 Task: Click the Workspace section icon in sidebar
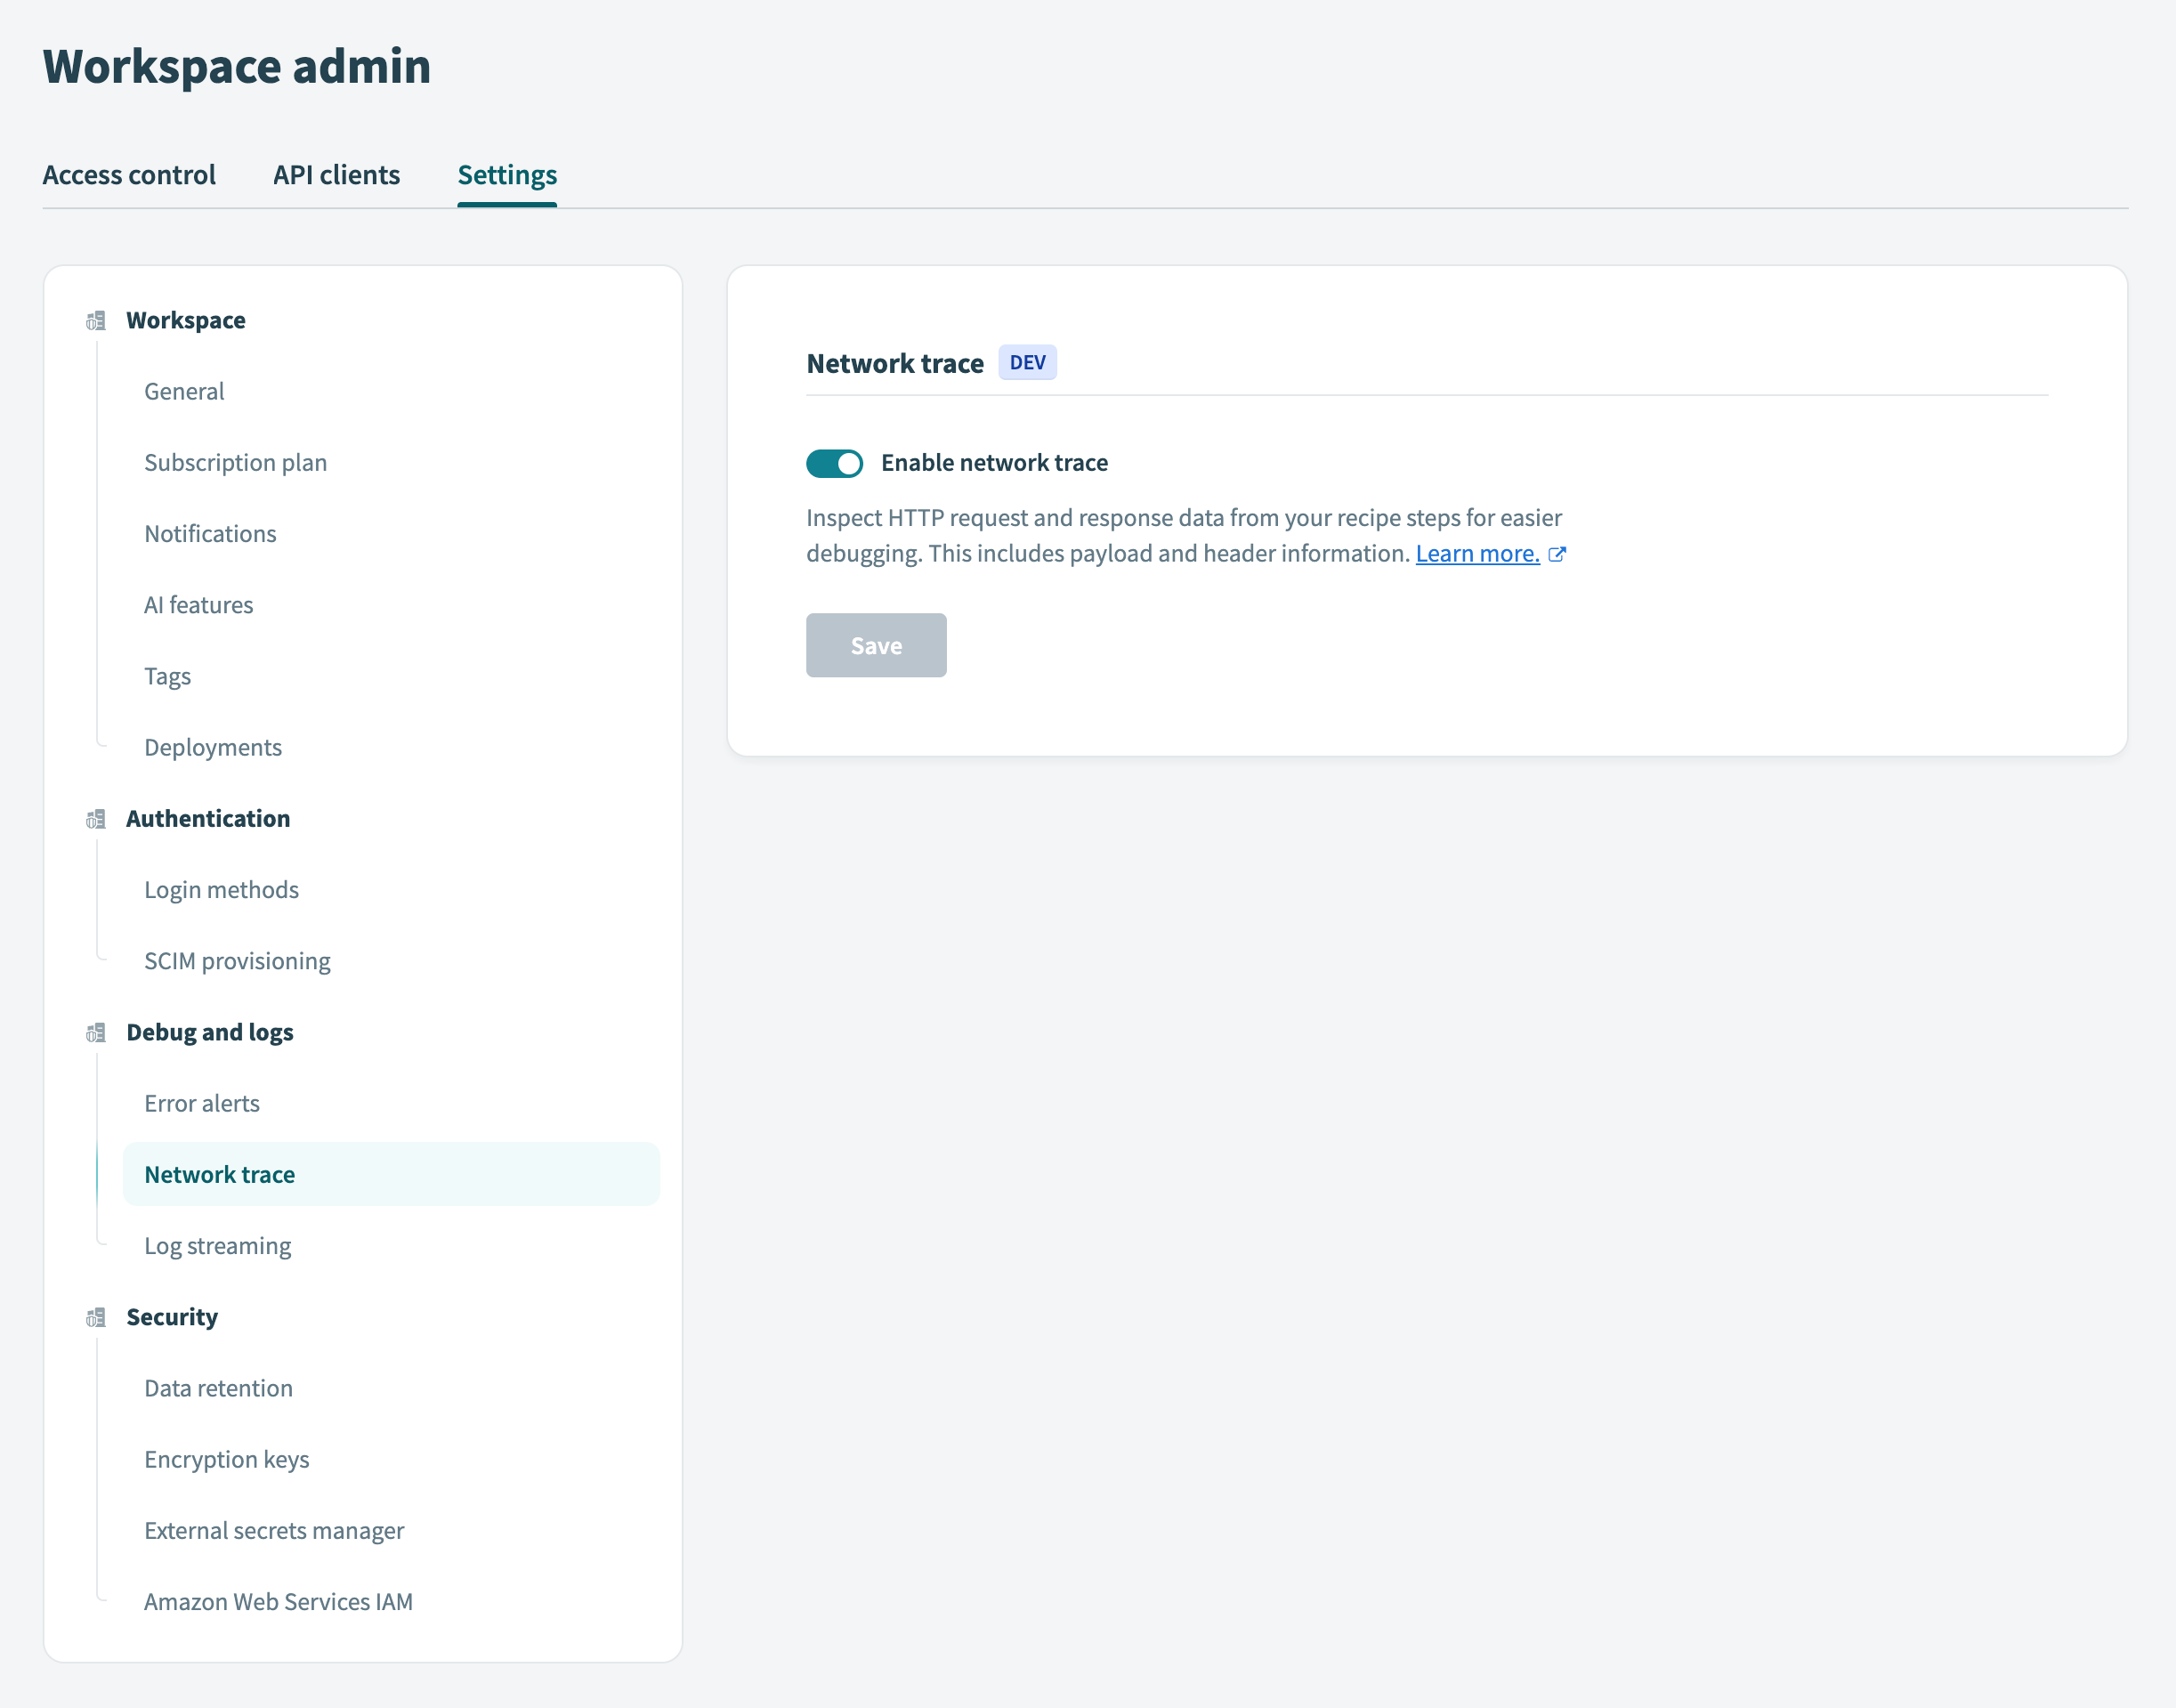click(x=95, y=321)
